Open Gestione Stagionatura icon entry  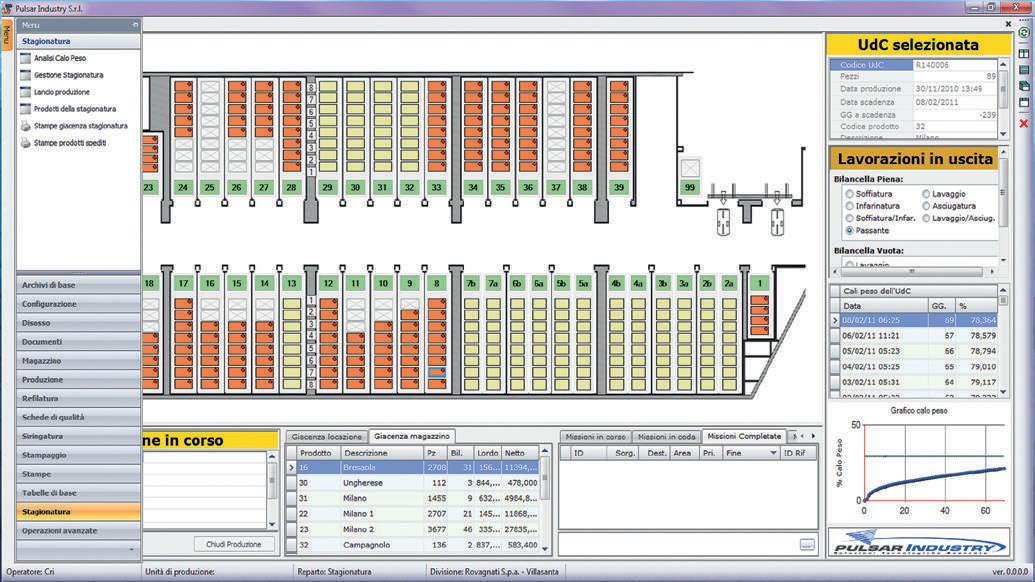26,75
